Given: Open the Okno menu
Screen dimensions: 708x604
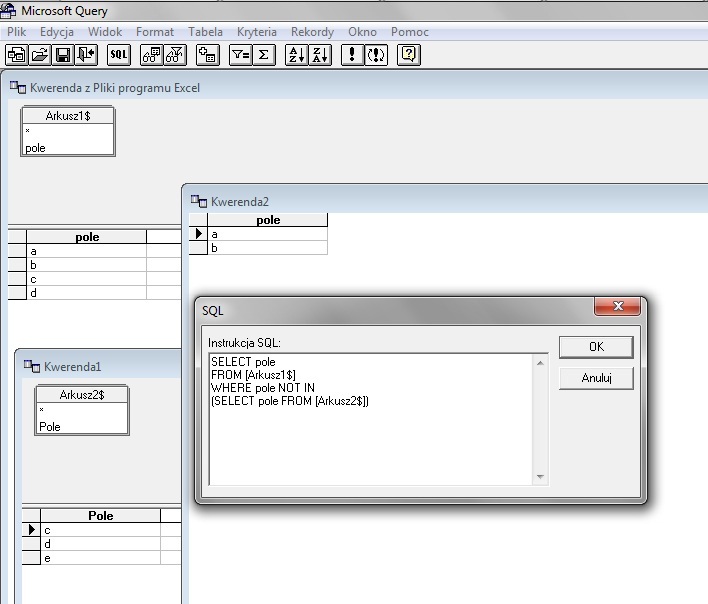Looking at the screenshot, I should pyautogui.click(x=363, y=32).
